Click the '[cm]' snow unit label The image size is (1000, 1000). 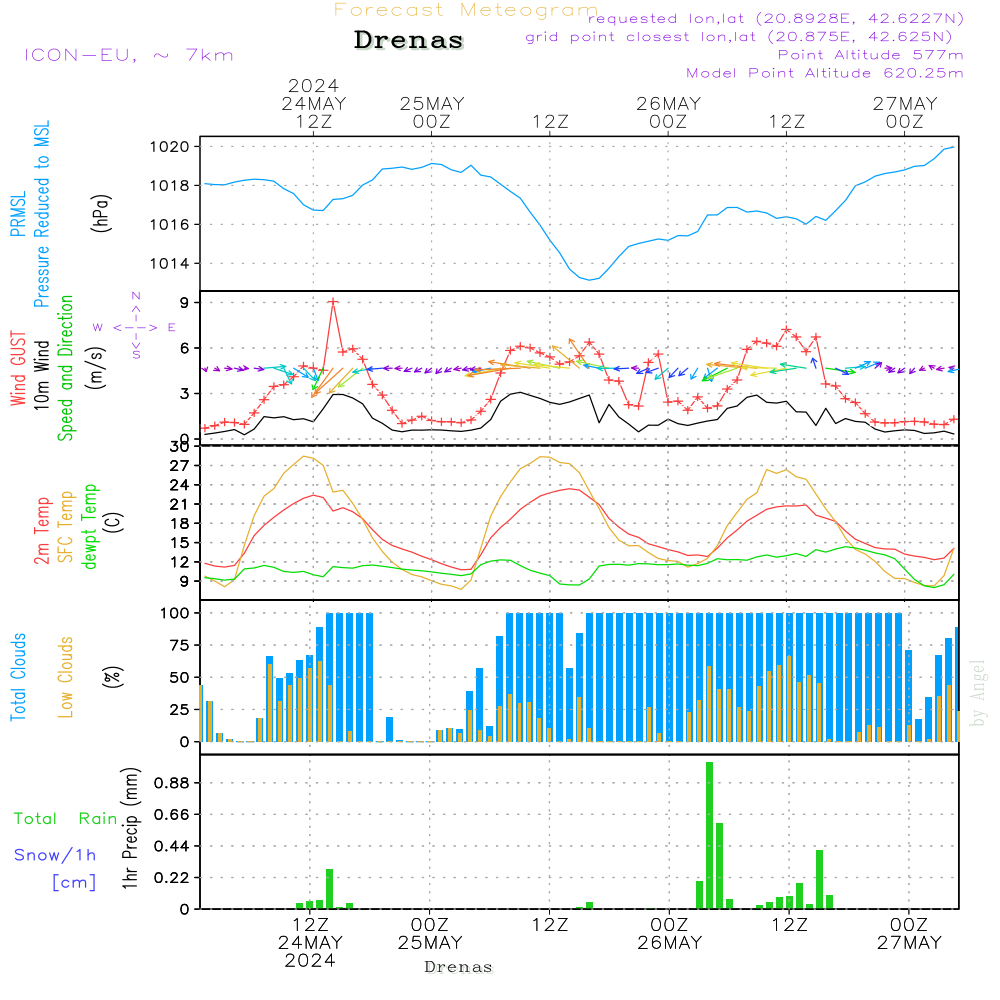[x=74, y=883]
